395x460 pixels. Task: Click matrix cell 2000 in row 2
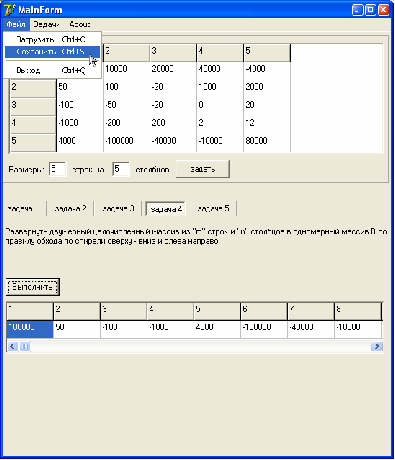(267, 88)
